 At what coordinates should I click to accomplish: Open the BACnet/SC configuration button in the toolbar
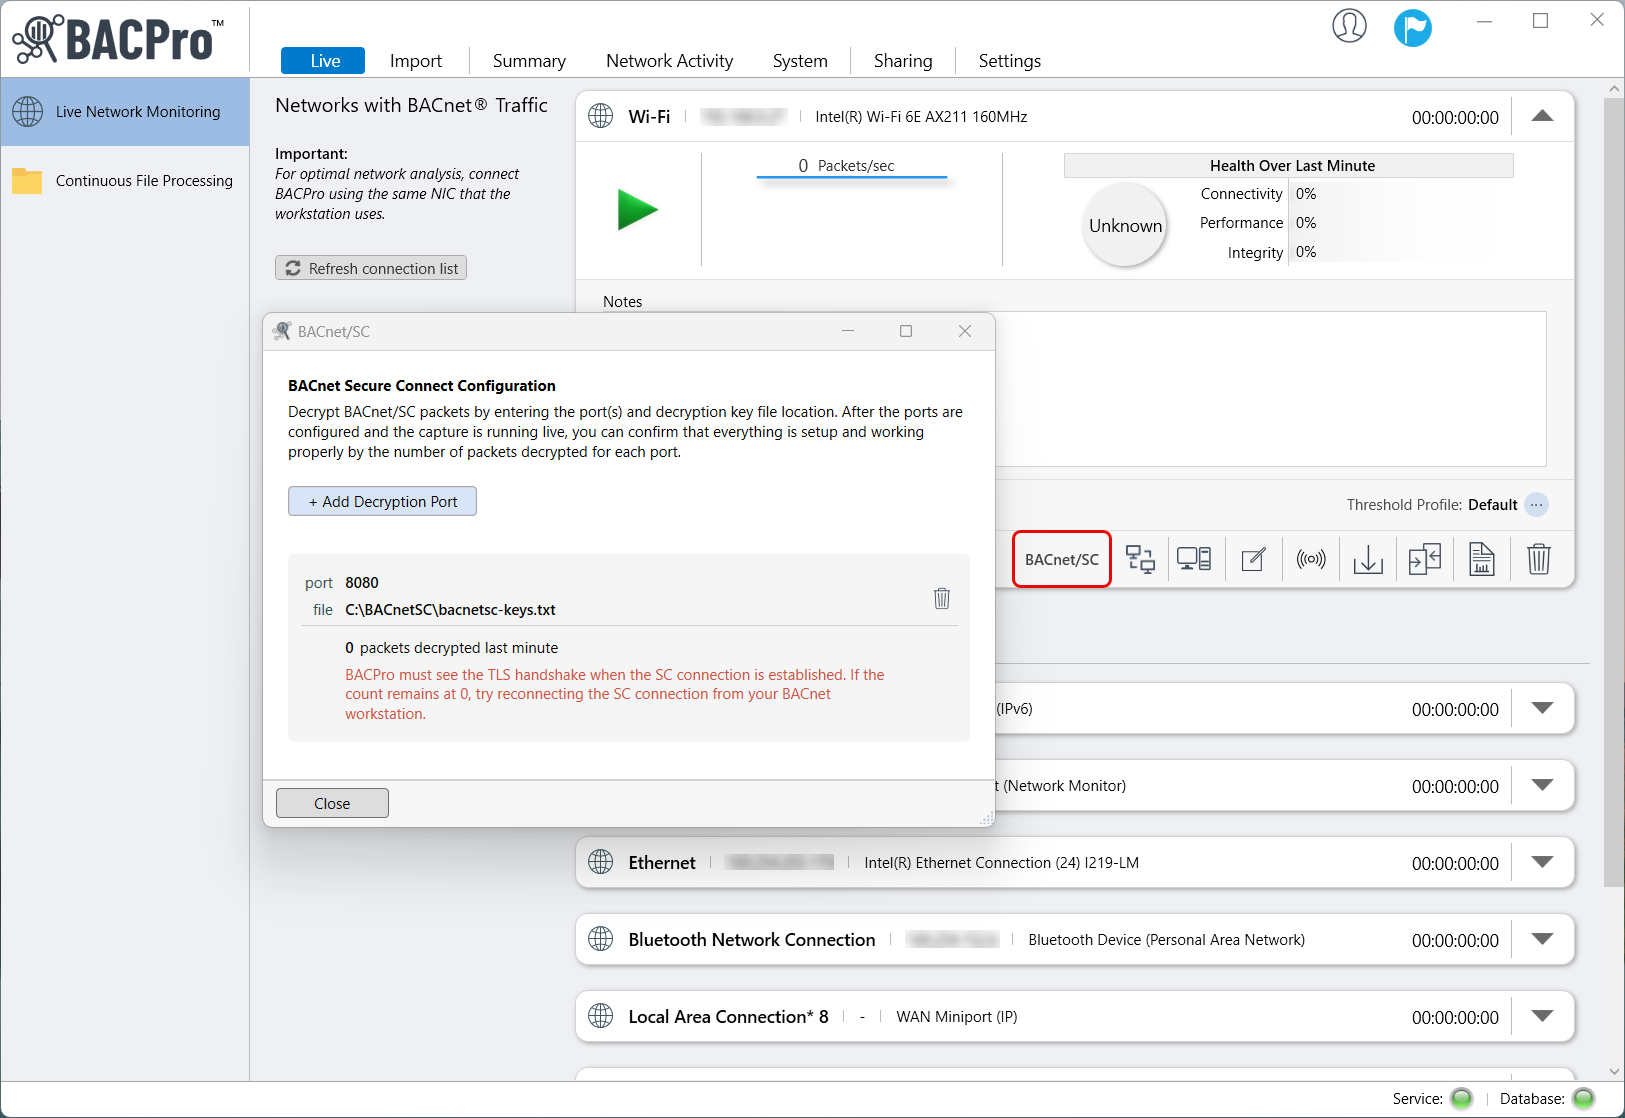click(1062, 559)
